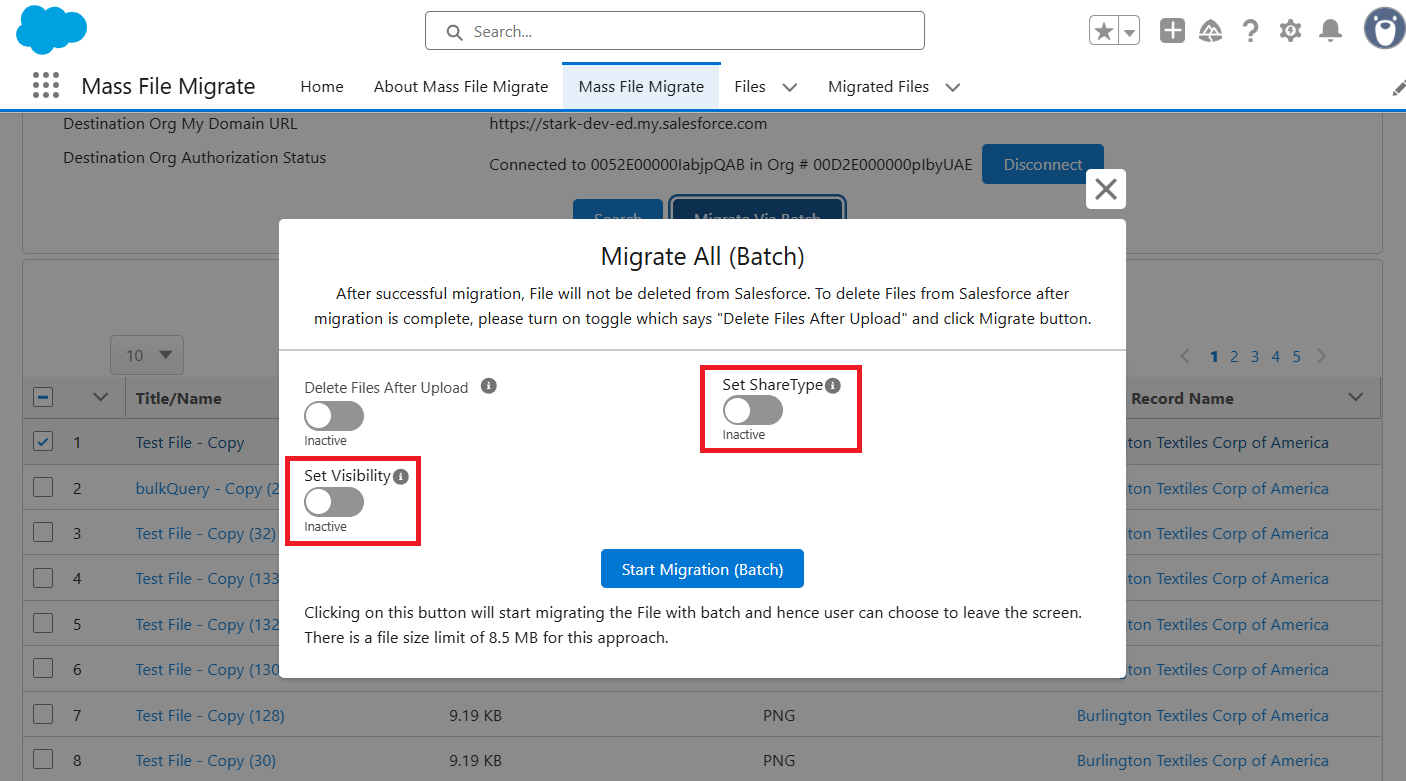Screen dimensions: 1406x781
Task: Go to previous page arrow
Action: click(x=1186, y=356)
